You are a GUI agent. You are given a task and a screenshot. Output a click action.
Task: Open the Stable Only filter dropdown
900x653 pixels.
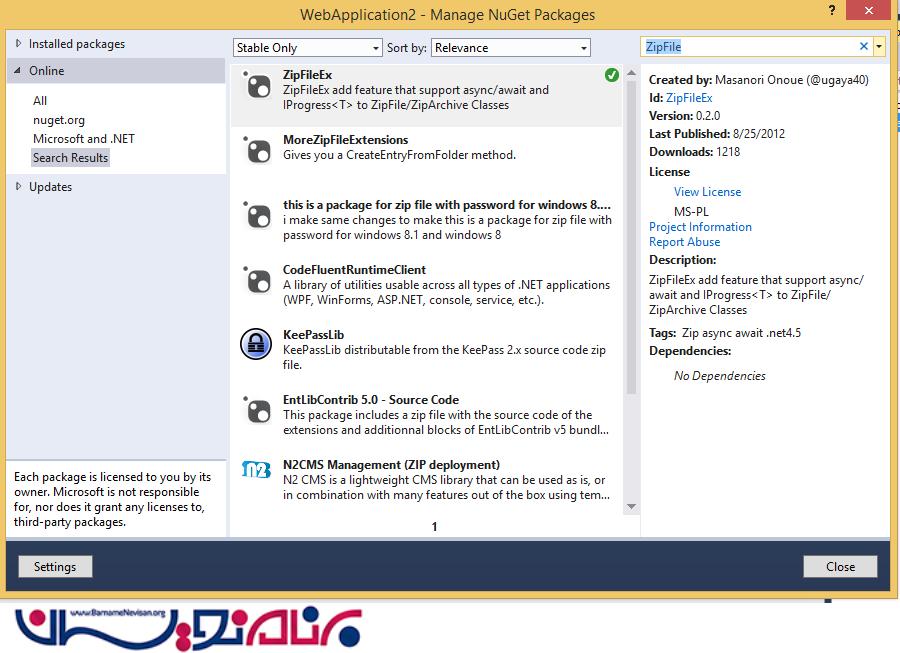click(x=307, y=48)
